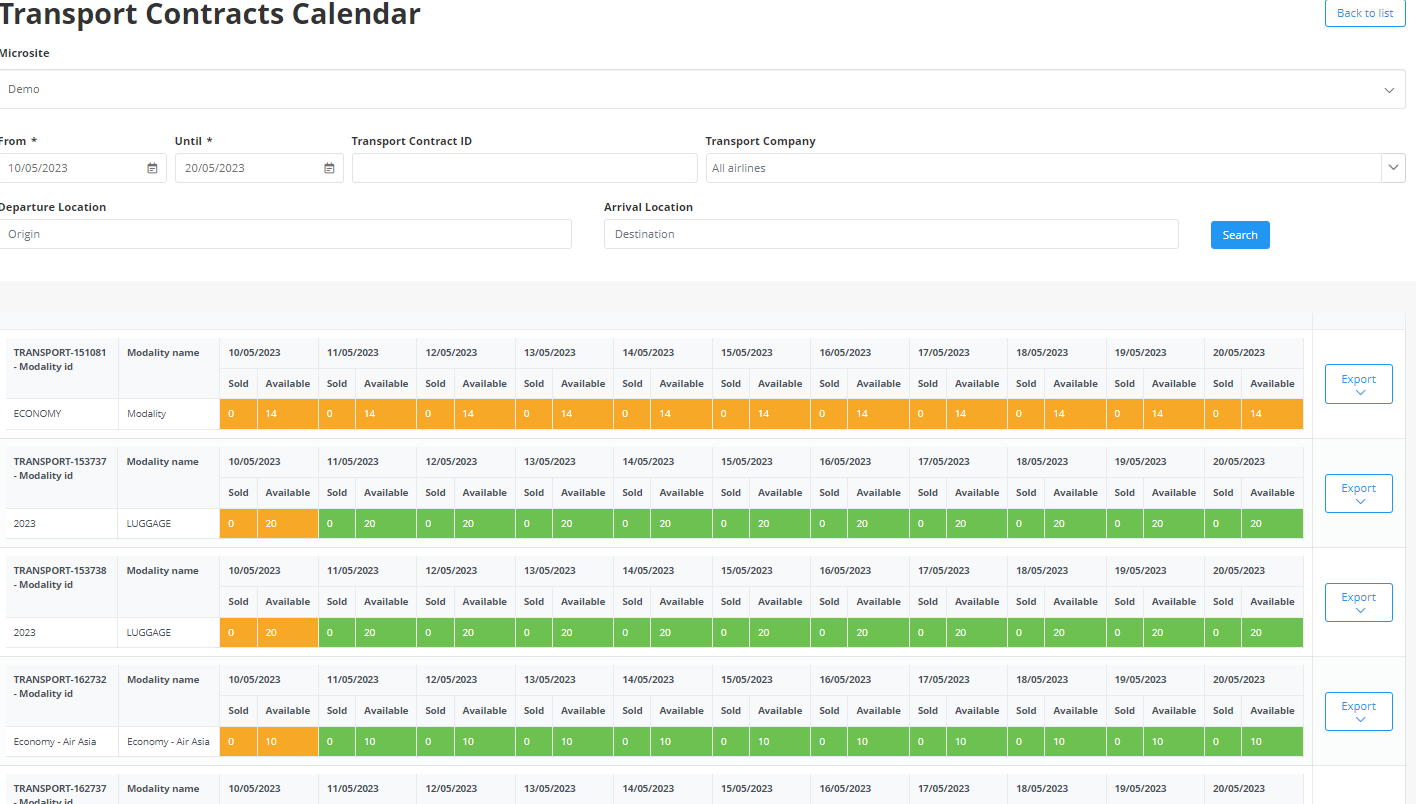
Task: Click Economy - Air Asia modality name cell
Action: pos(168,742)
